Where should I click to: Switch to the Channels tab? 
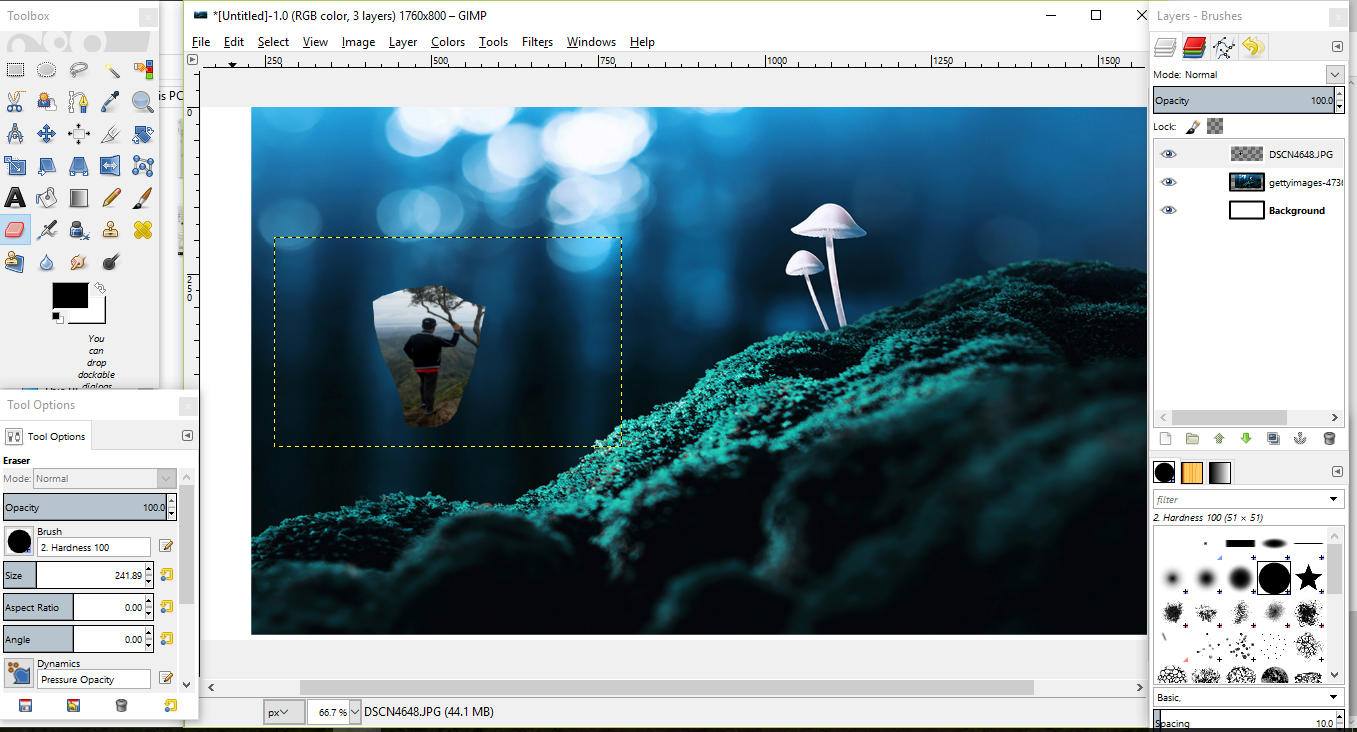[1194, 47]
